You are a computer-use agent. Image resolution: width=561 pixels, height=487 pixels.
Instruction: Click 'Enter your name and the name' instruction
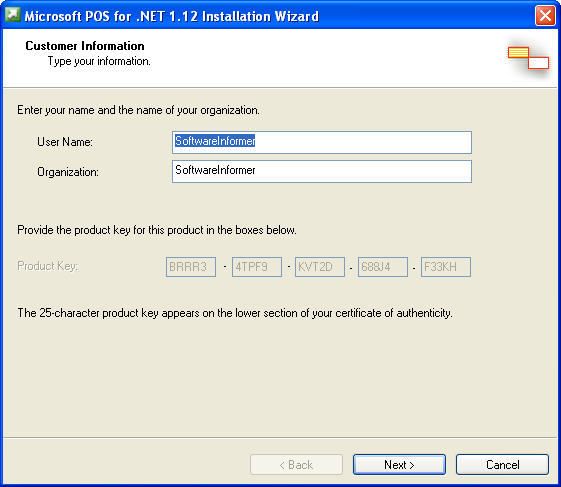point(138,110)
